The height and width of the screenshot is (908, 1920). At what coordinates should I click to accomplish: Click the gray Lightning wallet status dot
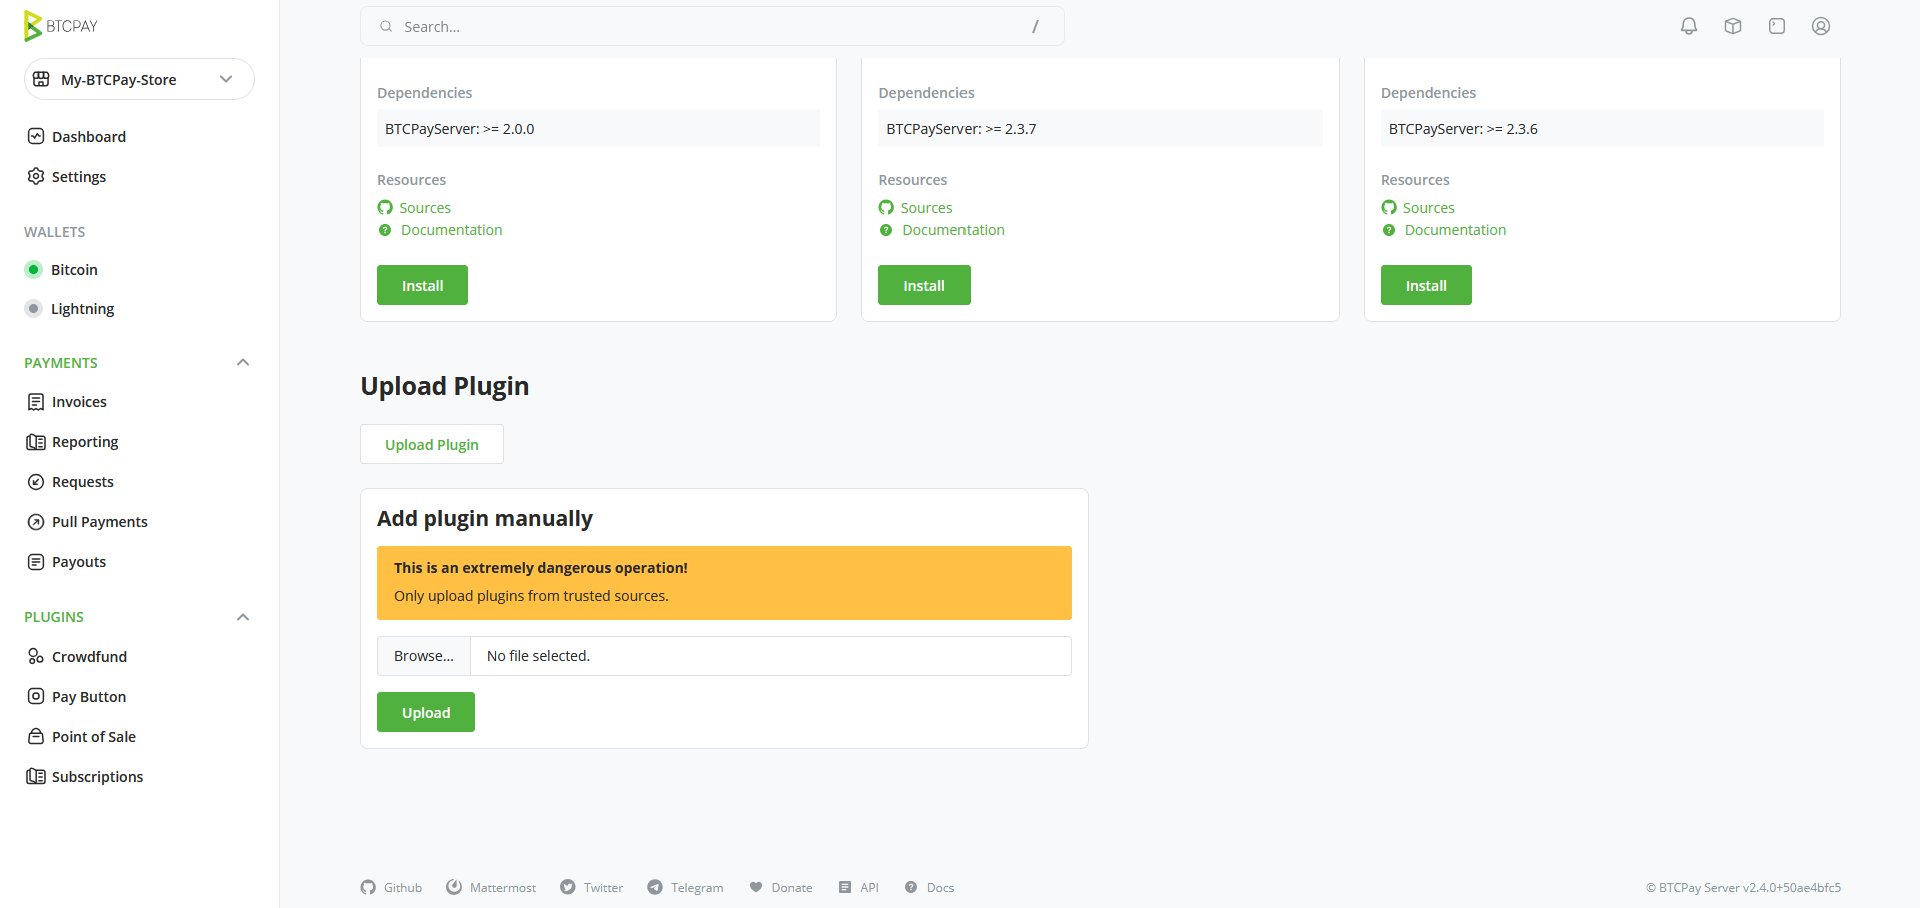point(33,308)
